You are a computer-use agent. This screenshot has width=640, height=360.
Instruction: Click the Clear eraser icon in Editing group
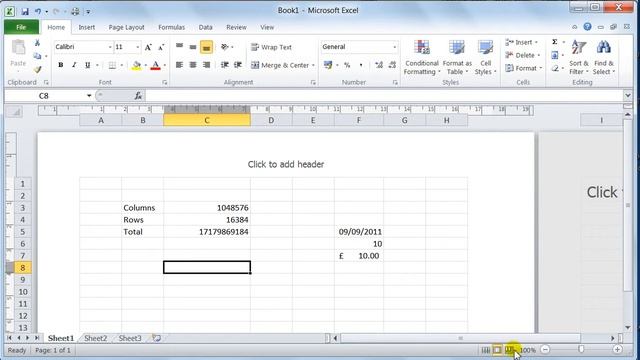coord(555,69)
